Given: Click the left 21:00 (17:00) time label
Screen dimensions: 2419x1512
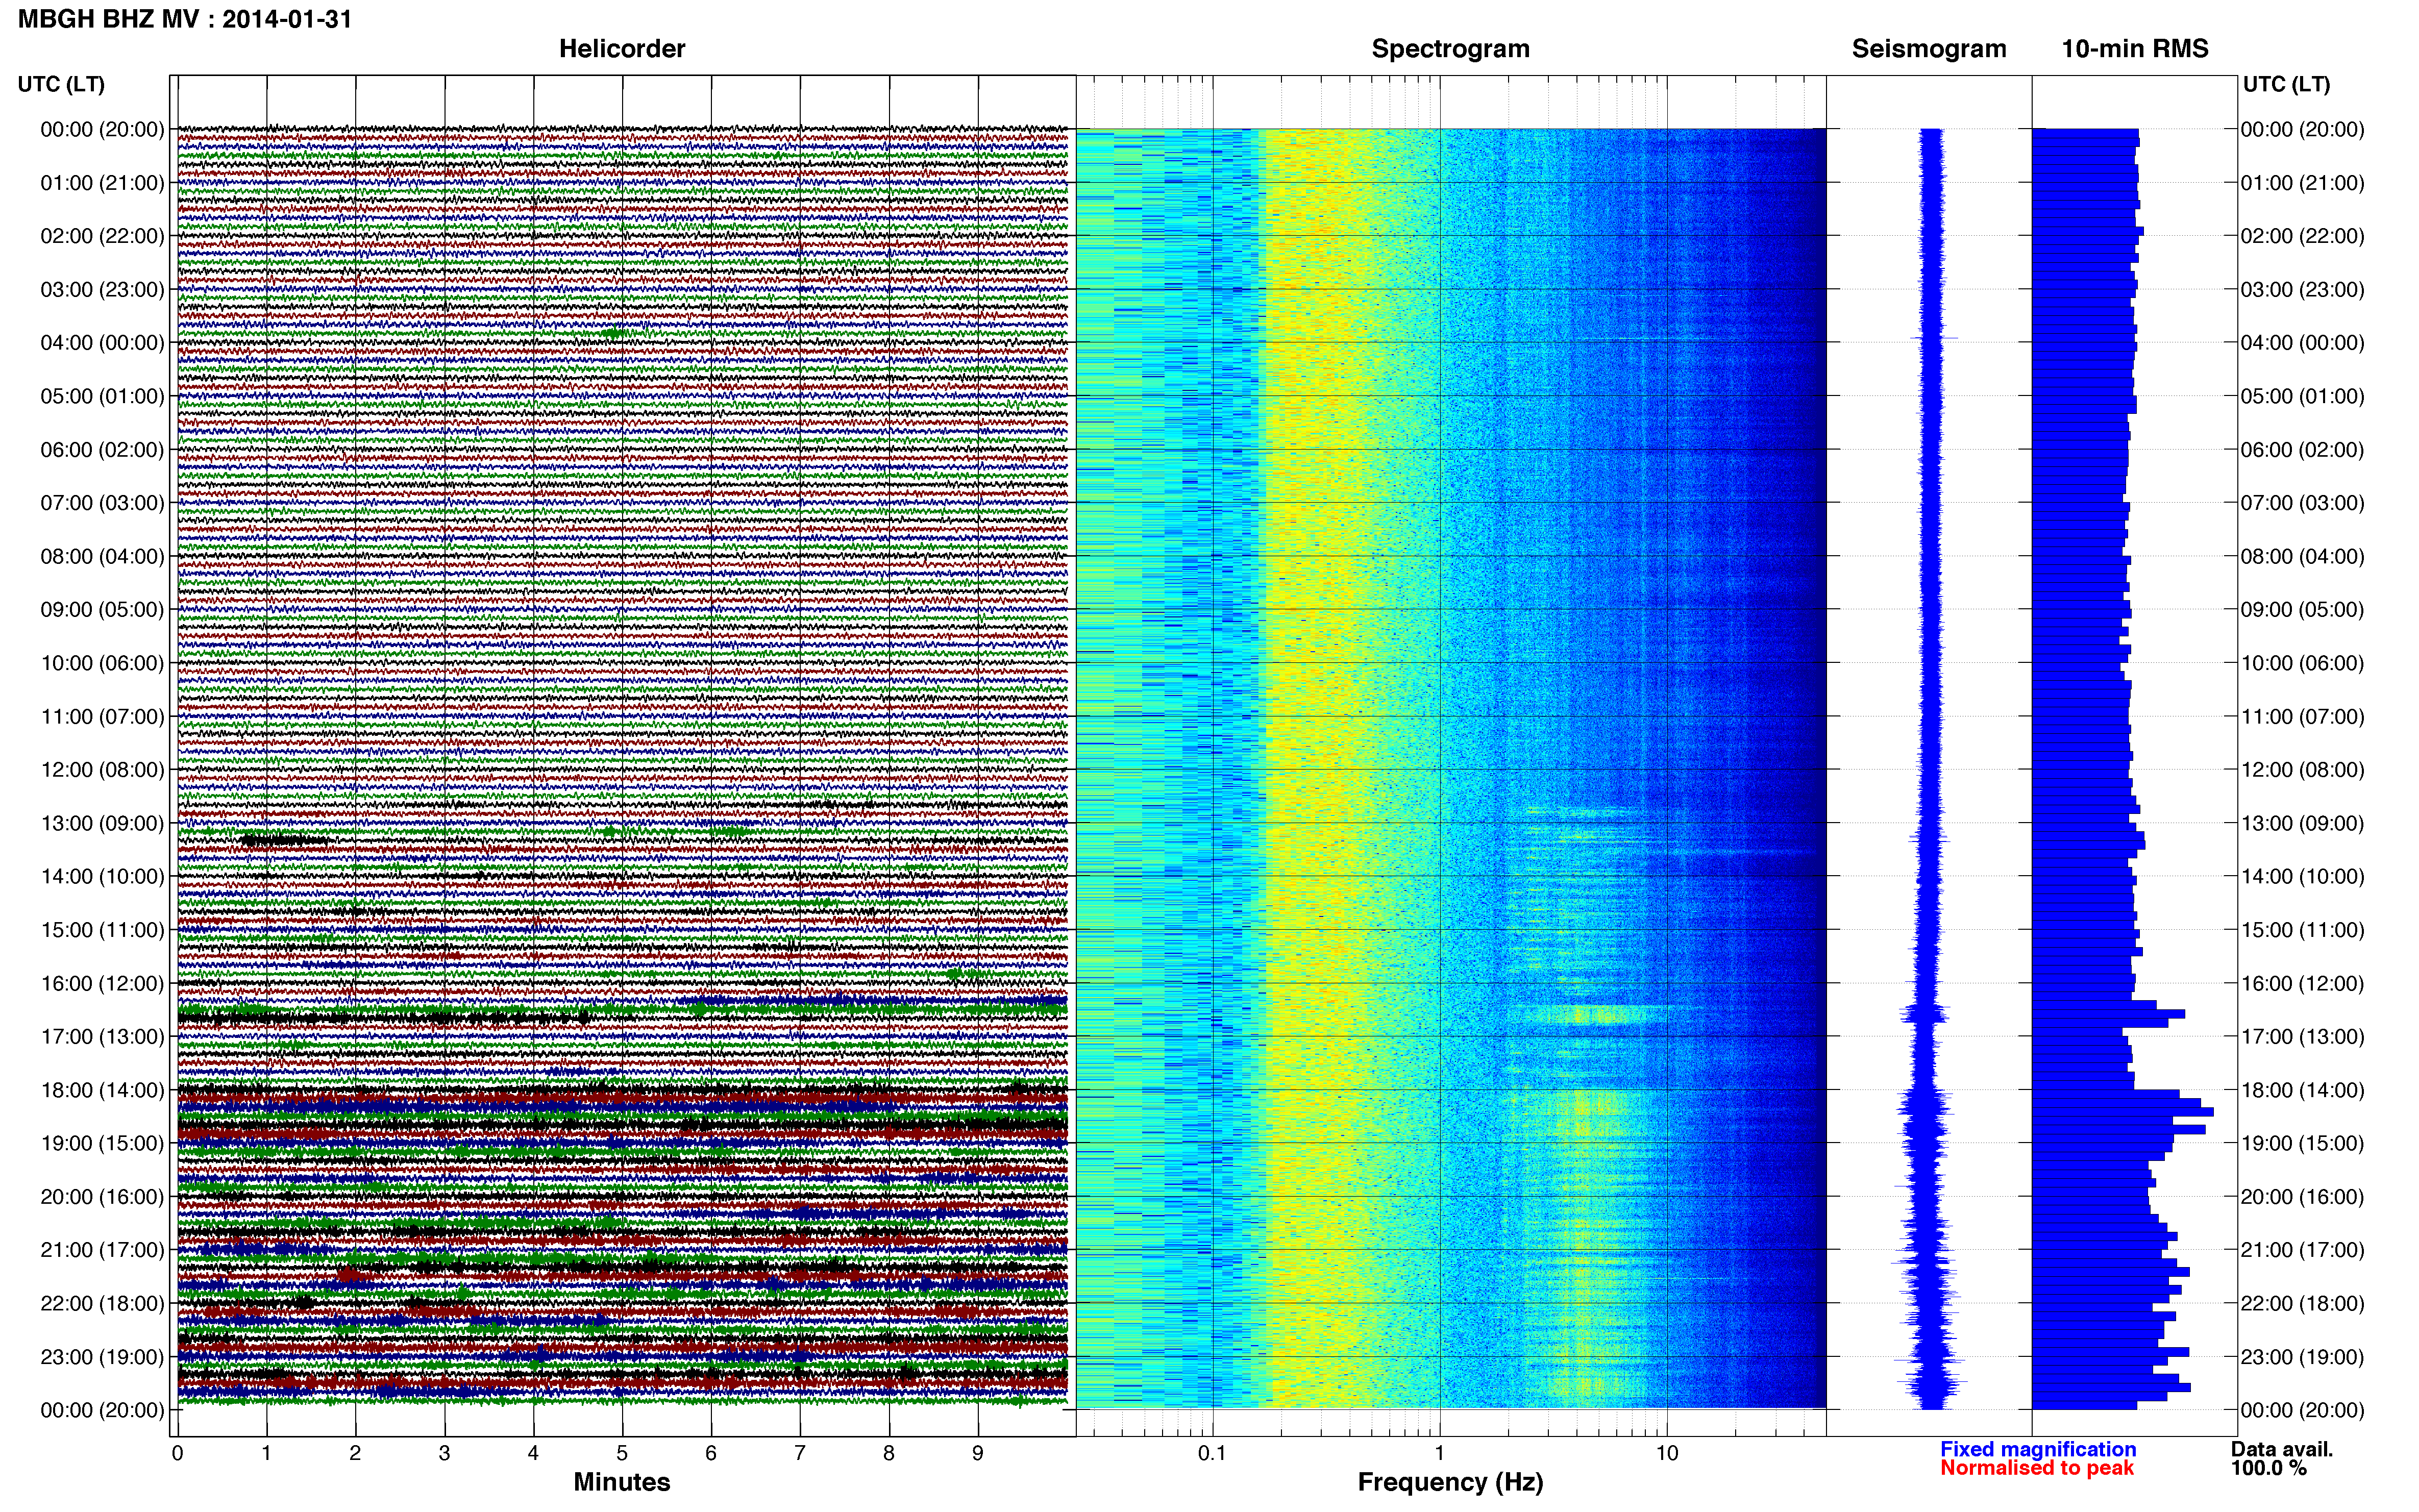Looking at the screenshot, I should (102, 1250).
